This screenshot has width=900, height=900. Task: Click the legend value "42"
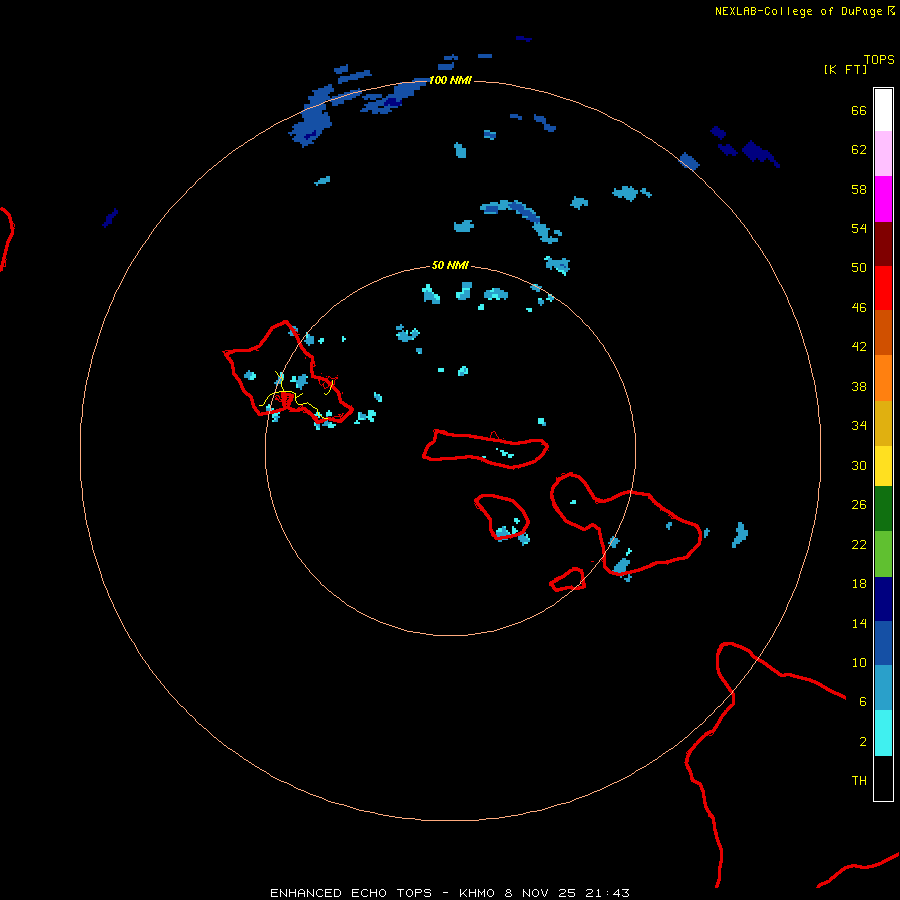pyautogui.click(x=859, y=346)
